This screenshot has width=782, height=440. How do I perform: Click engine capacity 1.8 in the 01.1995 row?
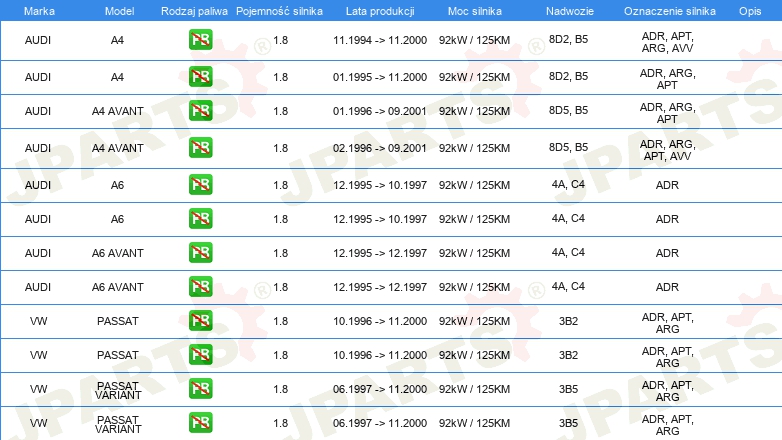[281, 77]
